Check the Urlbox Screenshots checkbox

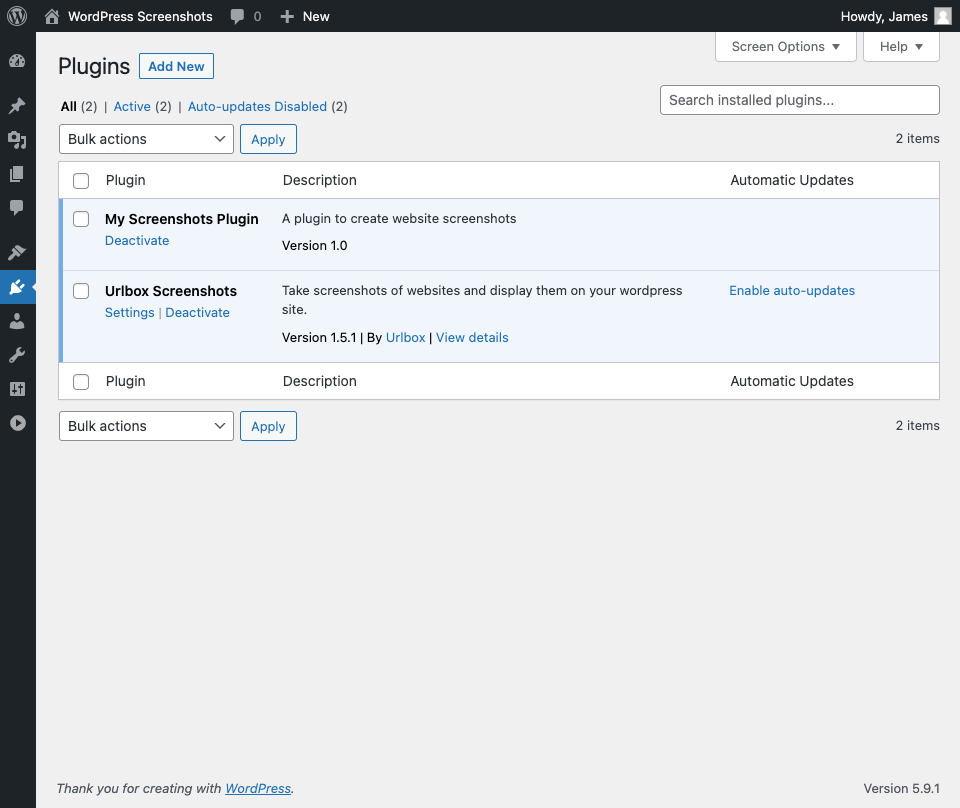coord(81,291)
